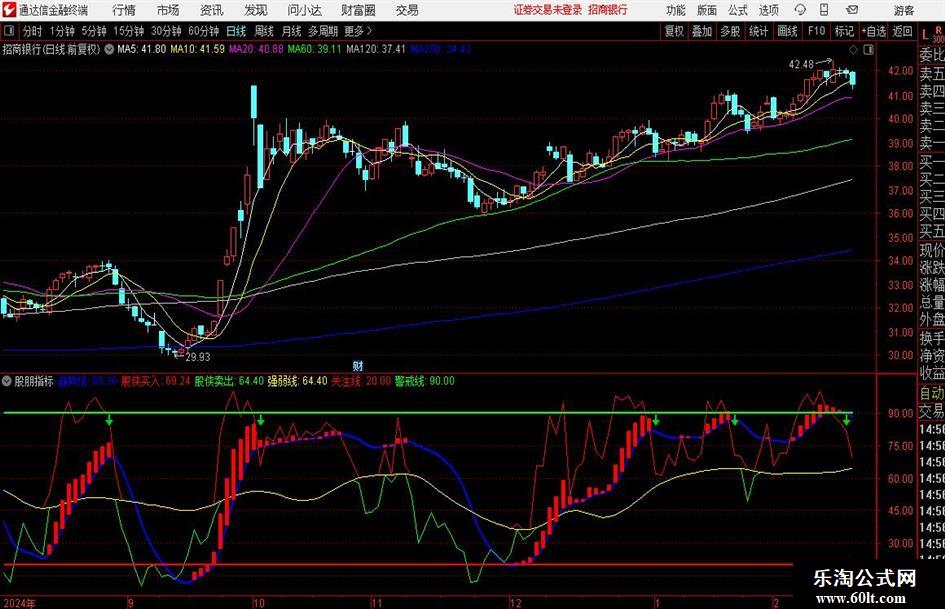945x609 pixels.
Task: Toggle the right sidebar panel icon
Action: coord(868,49)
